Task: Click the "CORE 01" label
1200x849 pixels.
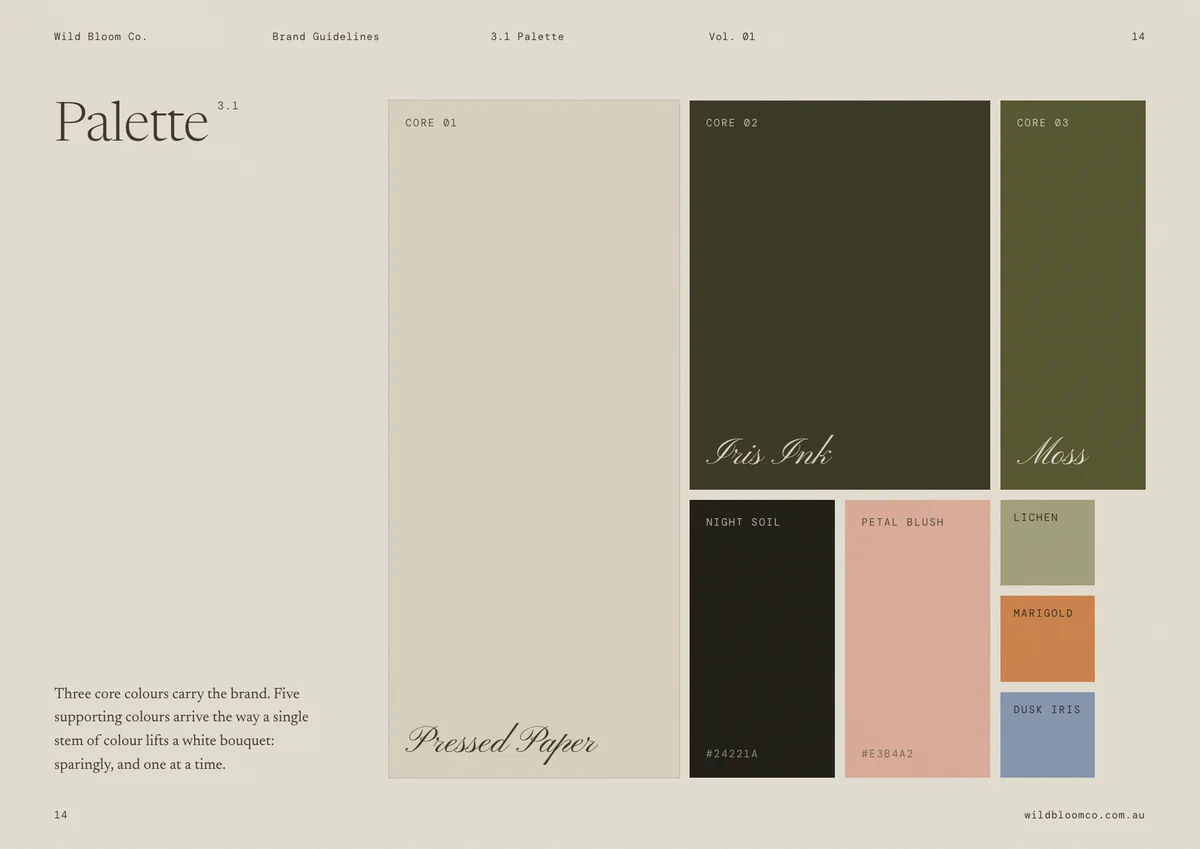Action: point(431,123)
